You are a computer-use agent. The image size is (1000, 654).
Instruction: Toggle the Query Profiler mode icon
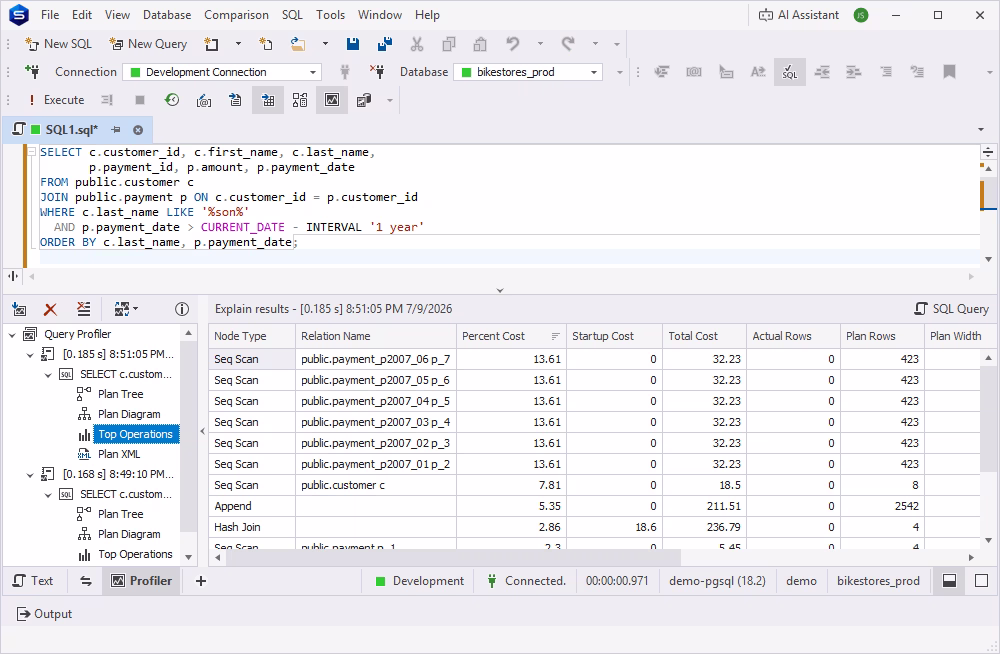(332, 100)
